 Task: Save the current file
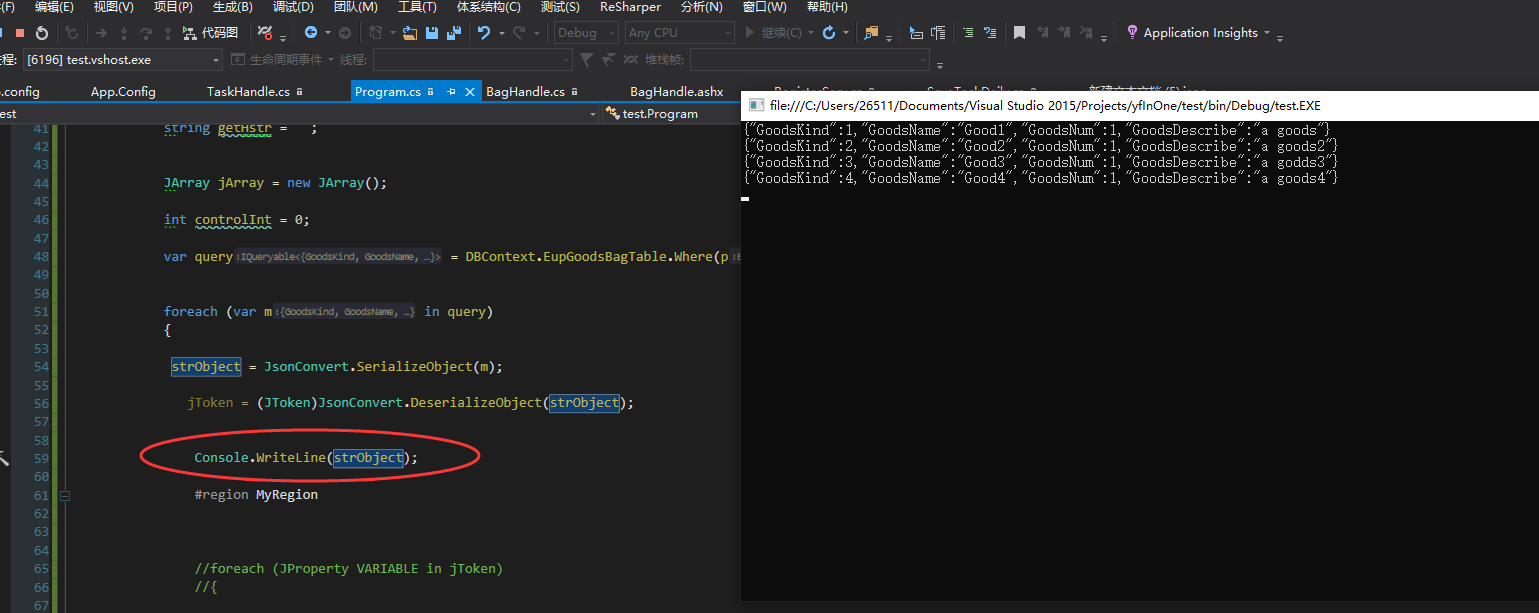pyautogui.click(x=432, y=33)
